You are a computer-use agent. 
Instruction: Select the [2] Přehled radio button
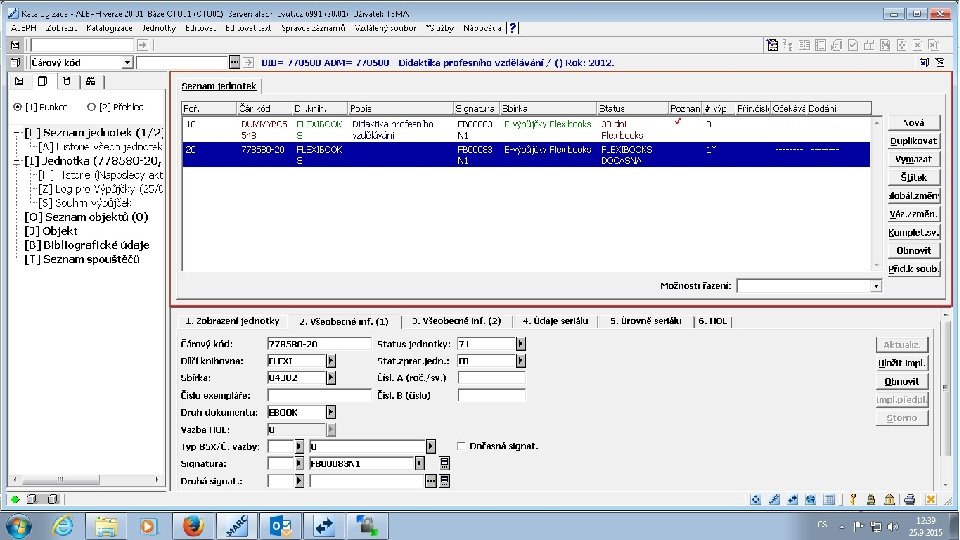coord(91,107)
